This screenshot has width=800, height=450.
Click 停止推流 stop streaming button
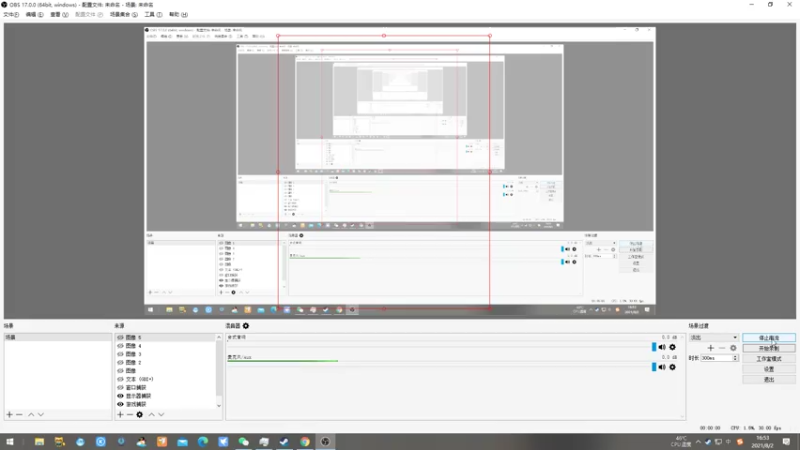(x=769, y=338)
